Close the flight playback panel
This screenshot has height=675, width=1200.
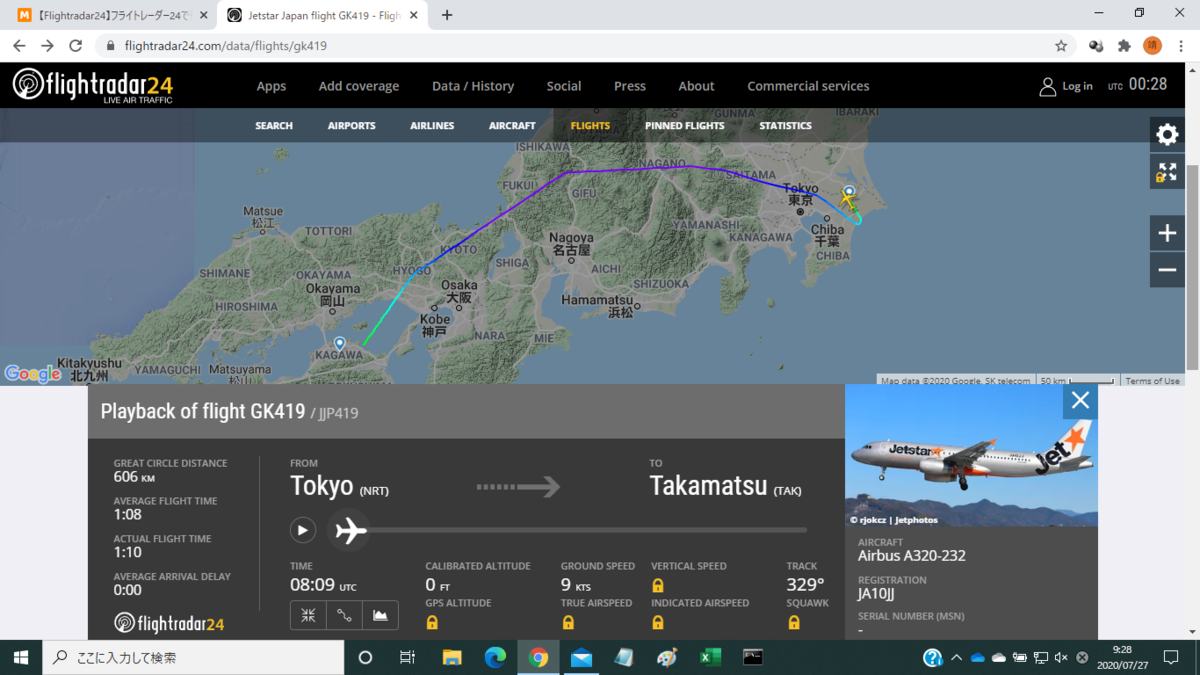coord(1080,401)
